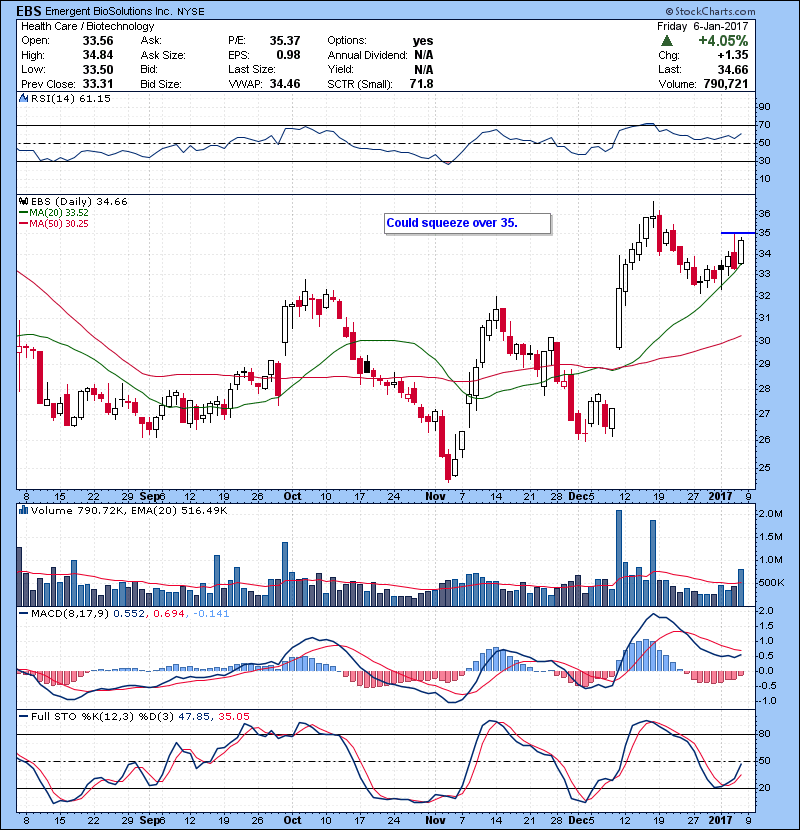
Task: Click the blue resistance line at 35
Action: (x=738, y=233)
